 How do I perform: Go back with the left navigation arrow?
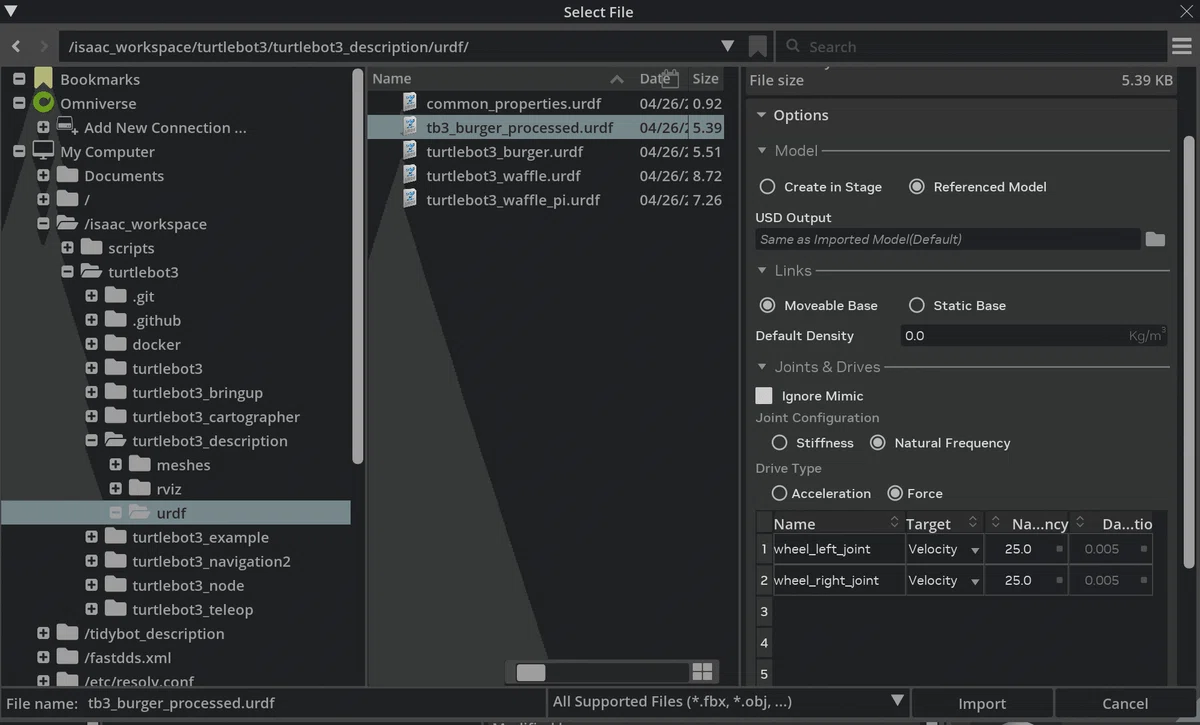coord(16,46)
